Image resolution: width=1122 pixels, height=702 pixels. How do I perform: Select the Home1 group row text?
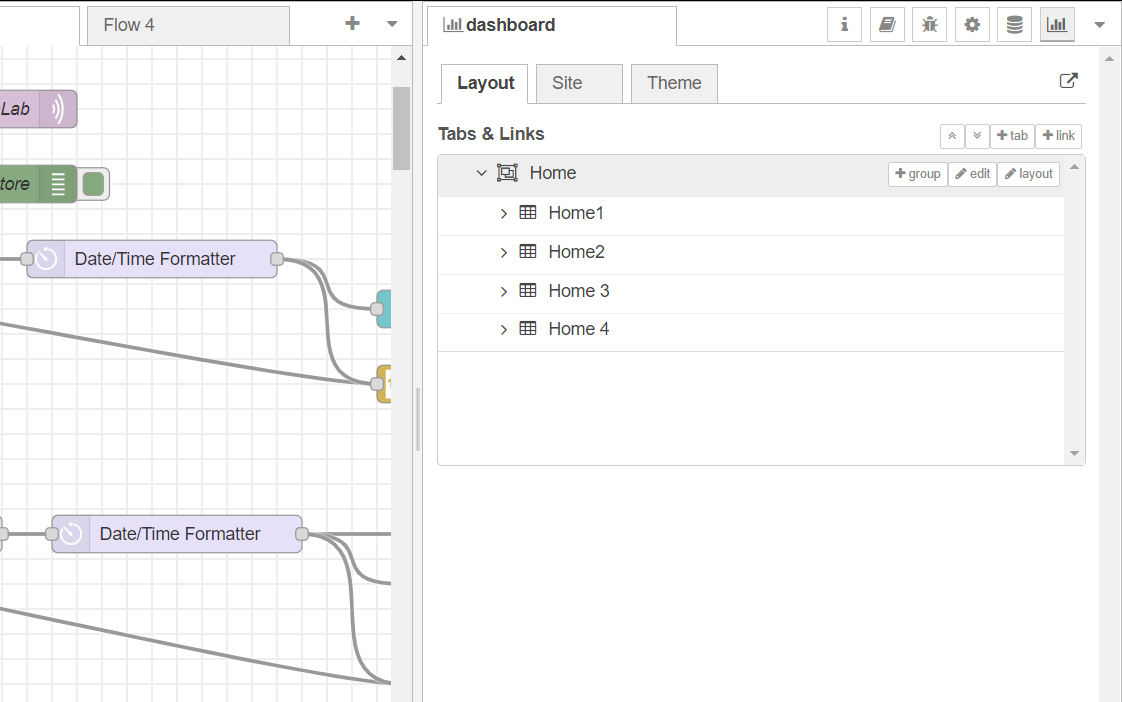pyautogui.click(x=576, y=213)
